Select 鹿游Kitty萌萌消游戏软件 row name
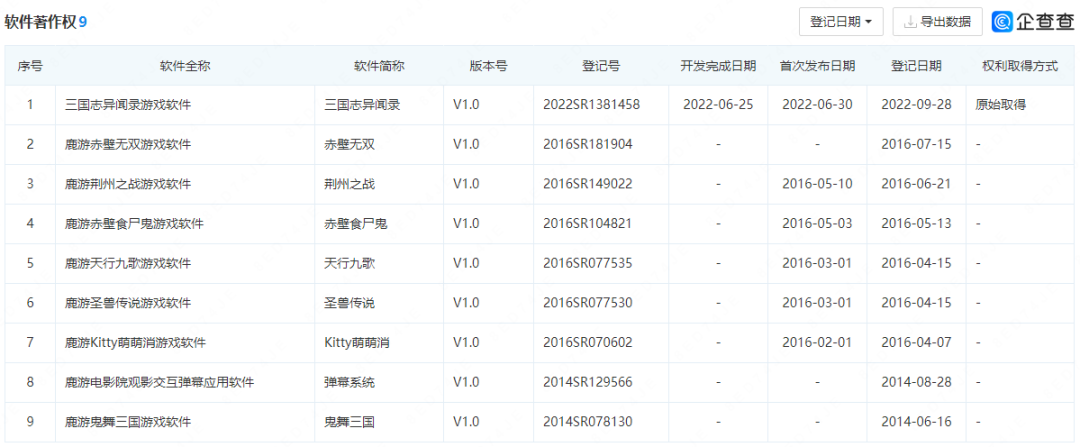 (x=135, y=342)
